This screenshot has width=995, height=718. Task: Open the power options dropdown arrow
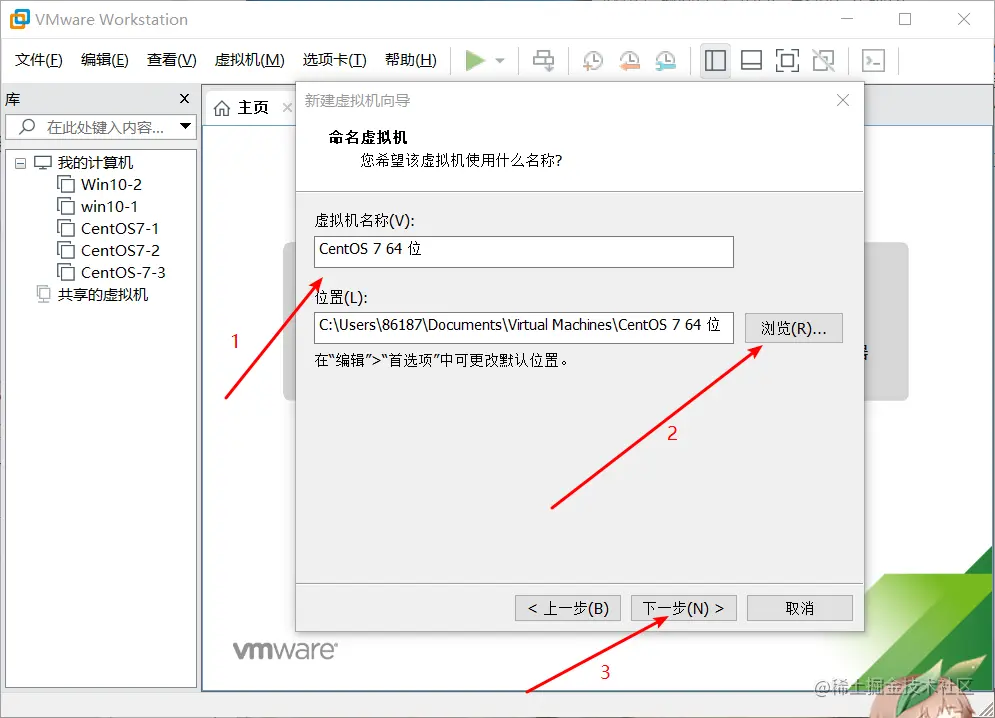pyautogui.click(x=500, y=61)
